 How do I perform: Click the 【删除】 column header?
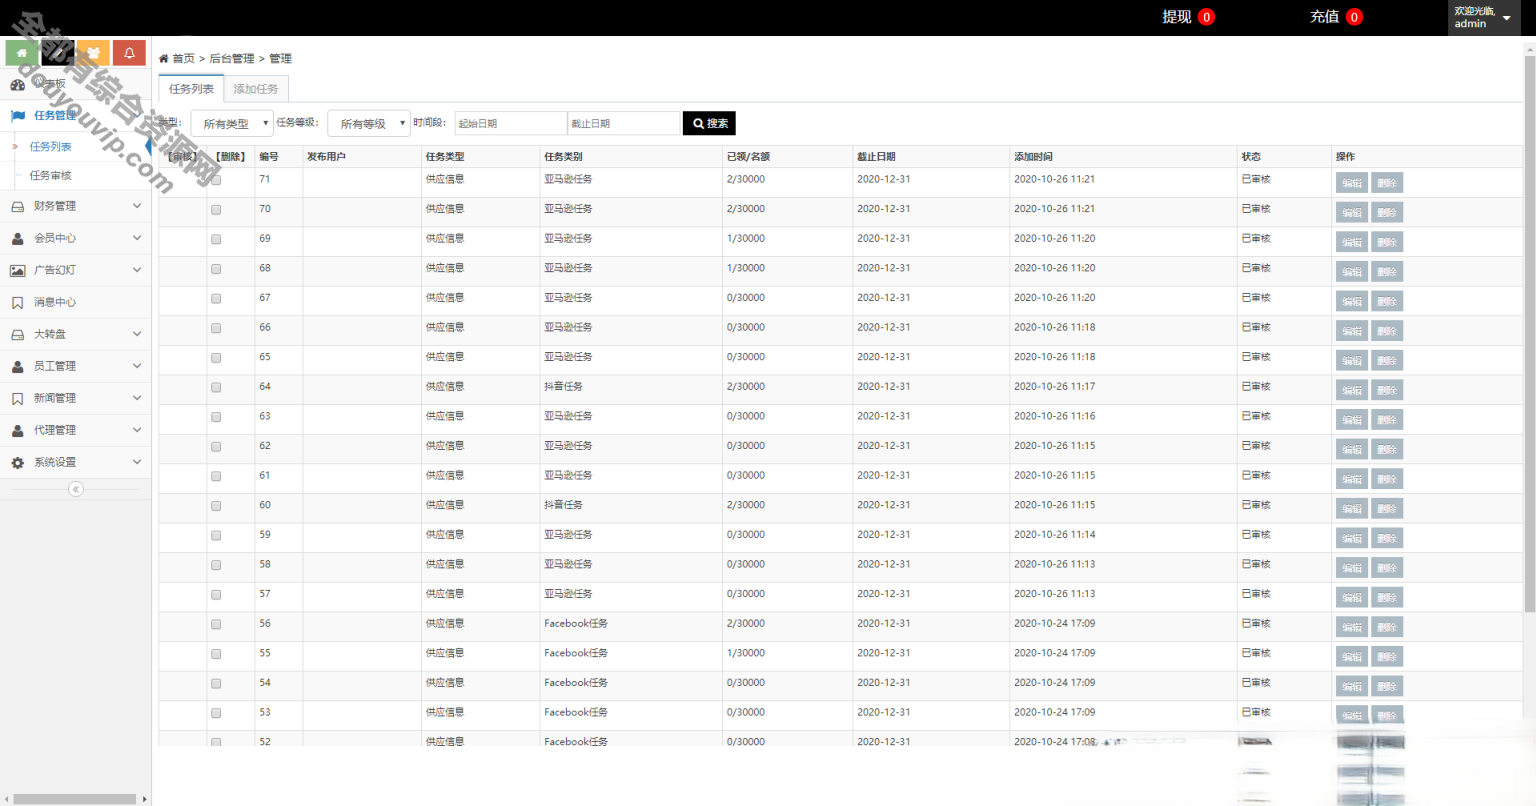pos(231,157)
